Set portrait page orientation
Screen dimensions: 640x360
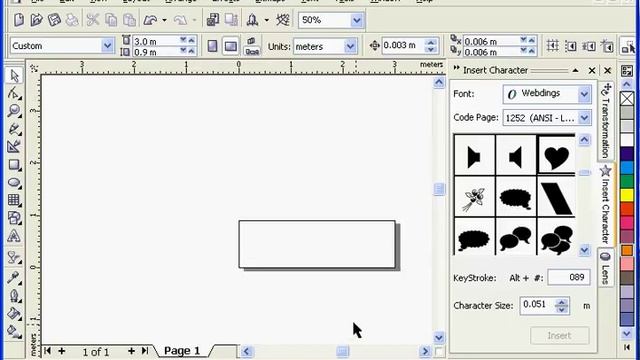click(x=212, y=46)
